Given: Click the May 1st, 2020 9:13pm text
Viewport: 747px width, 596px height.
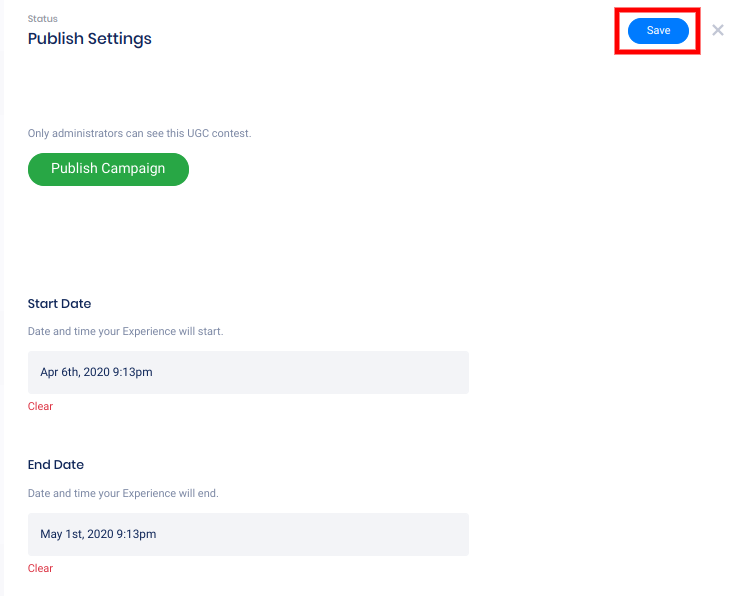Looking at the screenshot, I should (98, 534).
